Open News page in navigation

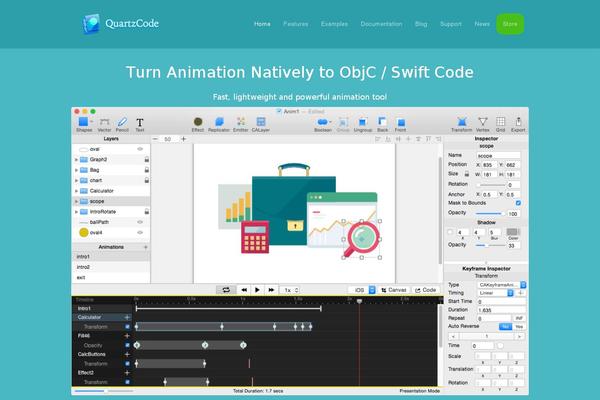coord(482,24)
